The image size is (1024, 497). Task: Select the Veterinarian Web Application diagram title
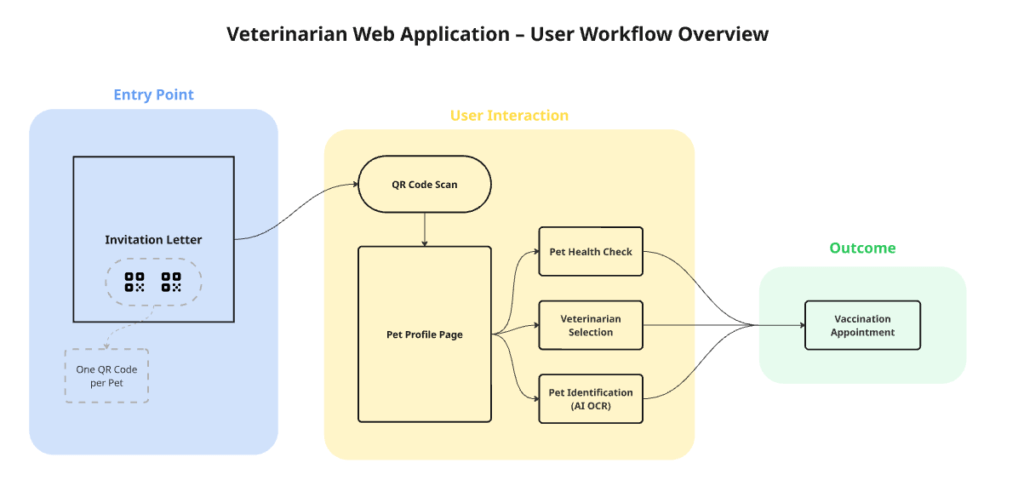(497, 34)
